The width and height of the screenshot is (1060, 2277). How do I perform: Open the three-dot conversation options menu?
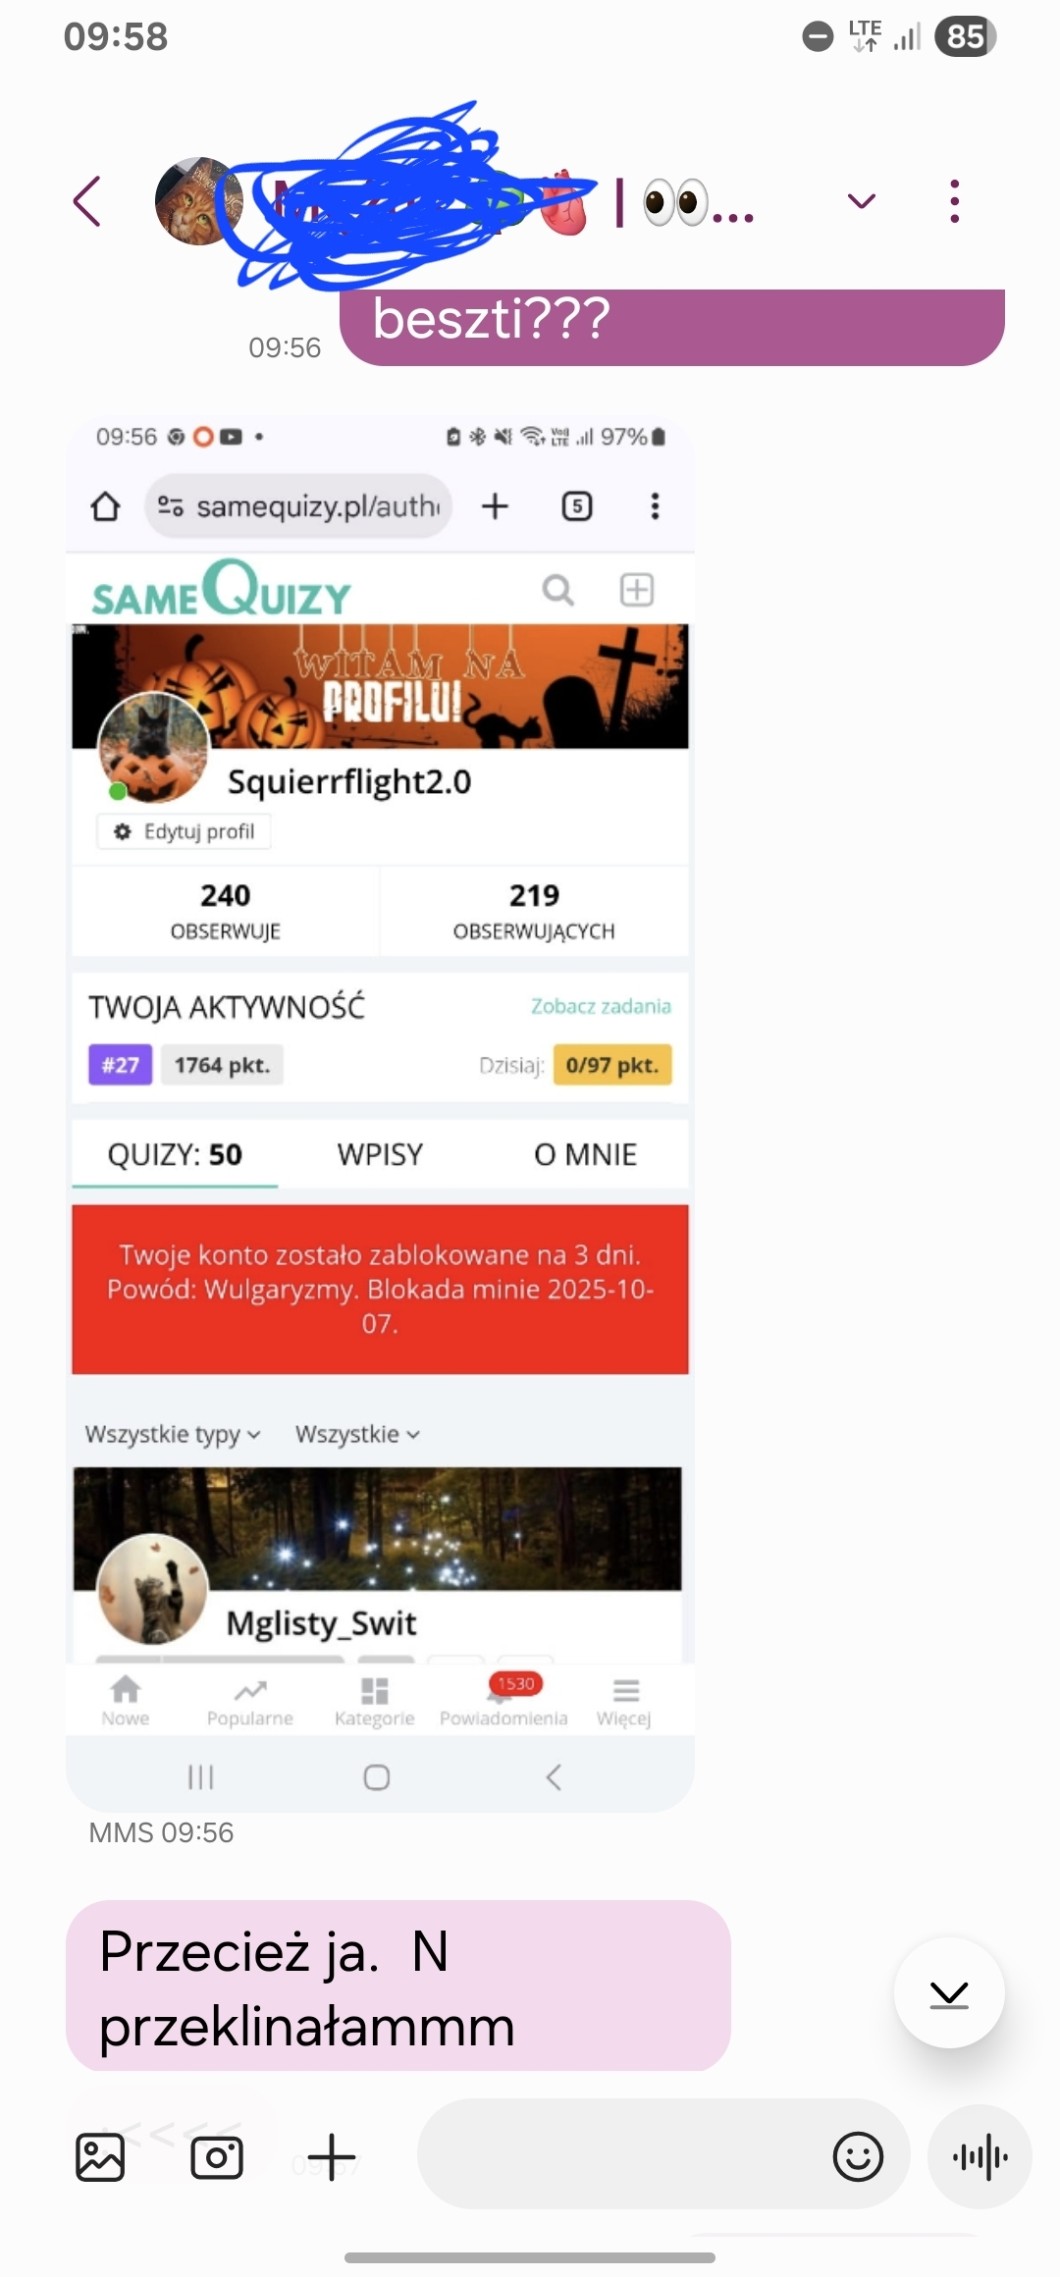[955, 201]
